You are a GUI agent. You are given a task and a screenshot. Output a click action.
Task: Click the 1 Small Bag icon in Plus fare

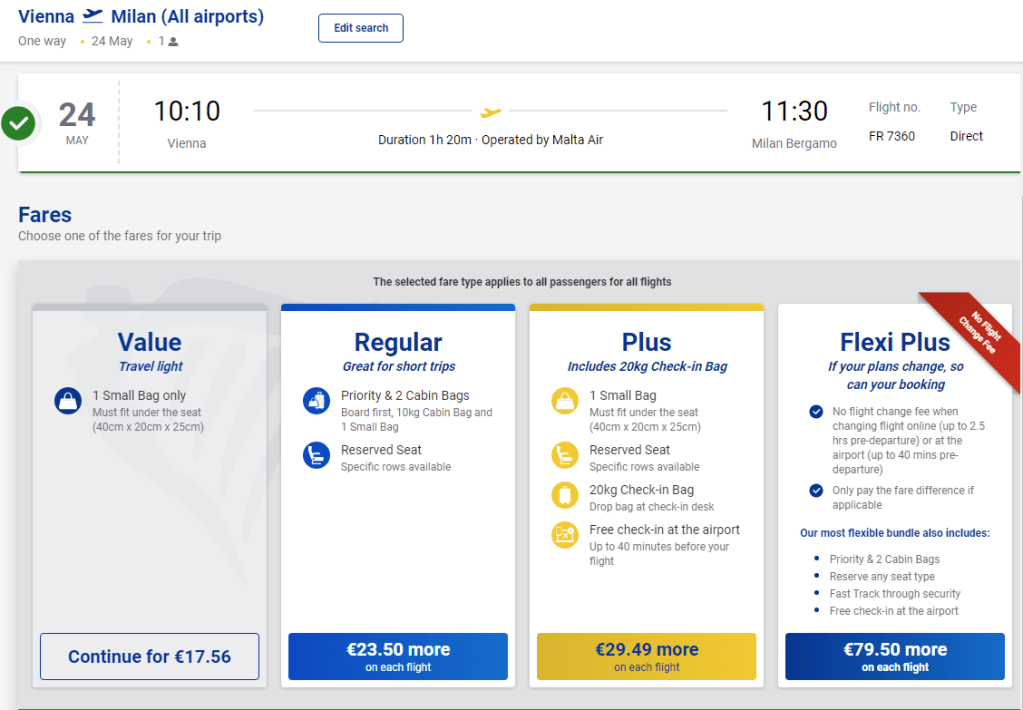[565, 401]
